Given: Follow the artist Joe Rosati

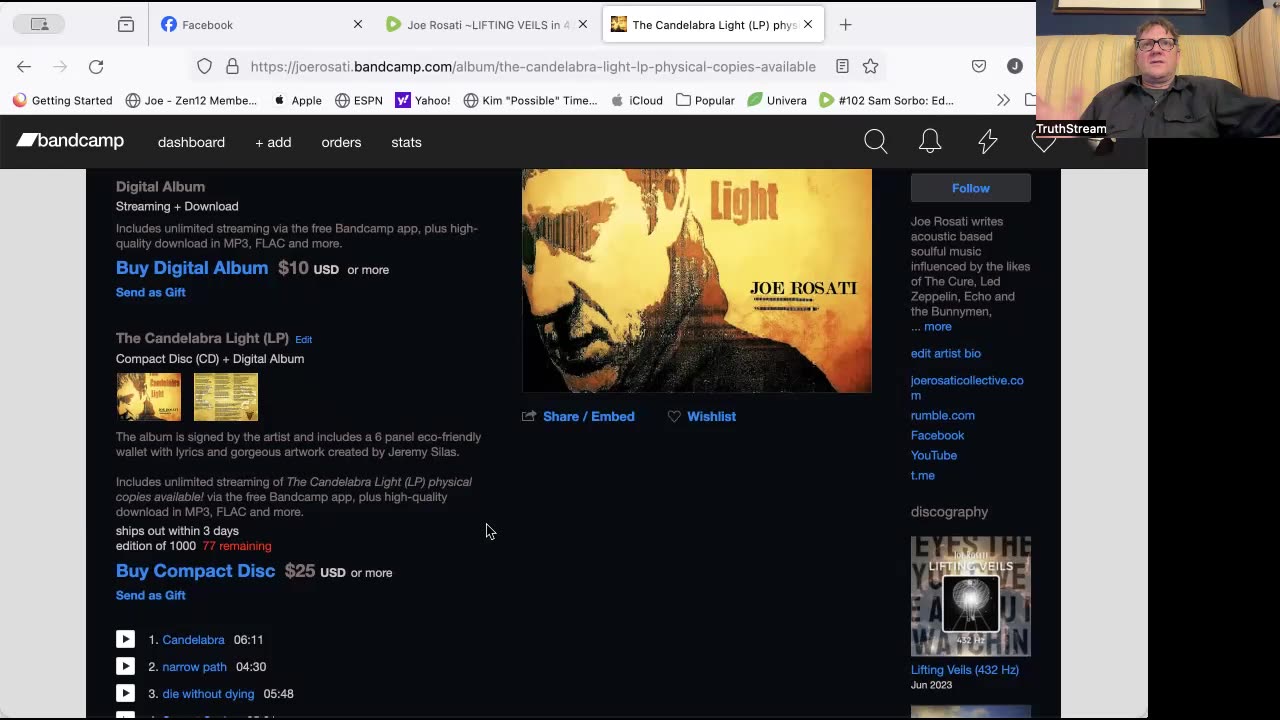Looking at the screenshot, I should click(x=971, y=188).
